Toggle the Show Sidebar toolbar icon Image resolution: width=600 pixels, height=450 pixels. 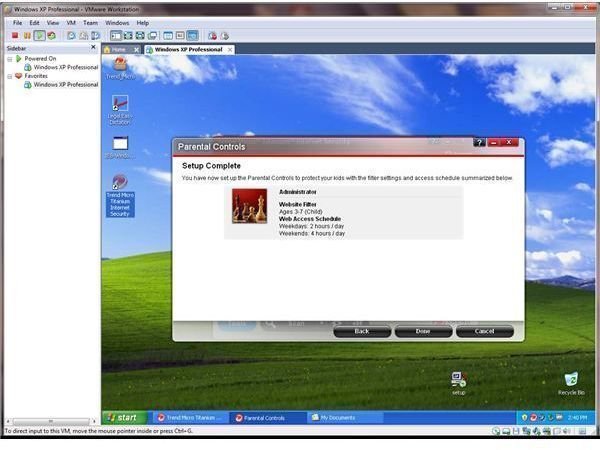coord(116,36)
